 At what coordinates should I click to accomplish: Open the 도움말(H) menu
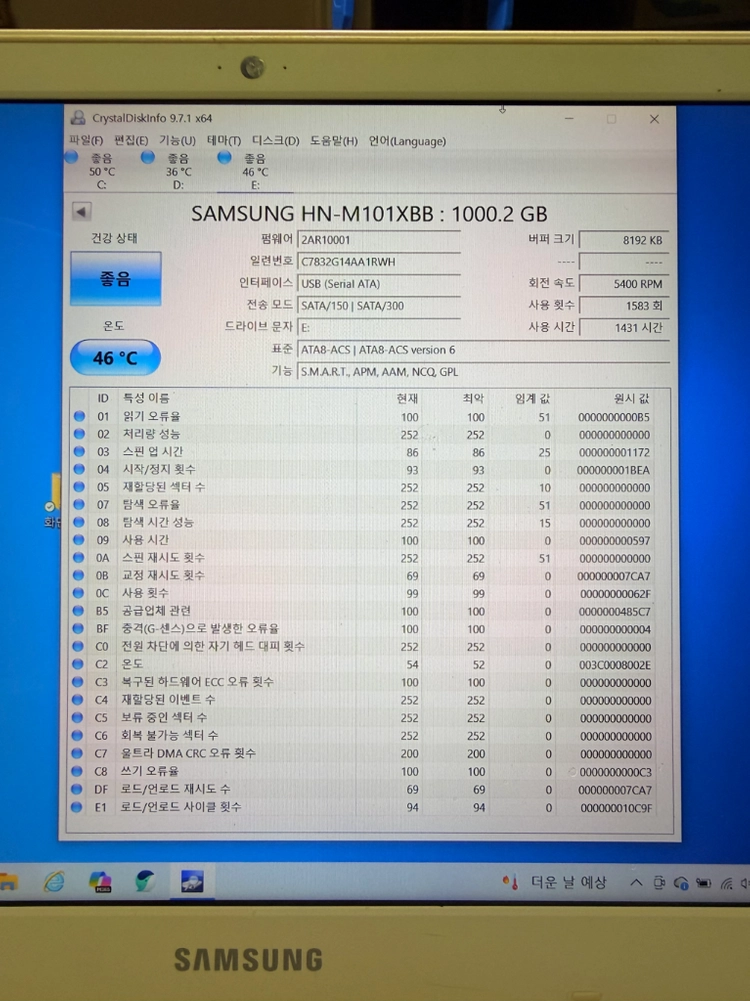click(334, 140)
